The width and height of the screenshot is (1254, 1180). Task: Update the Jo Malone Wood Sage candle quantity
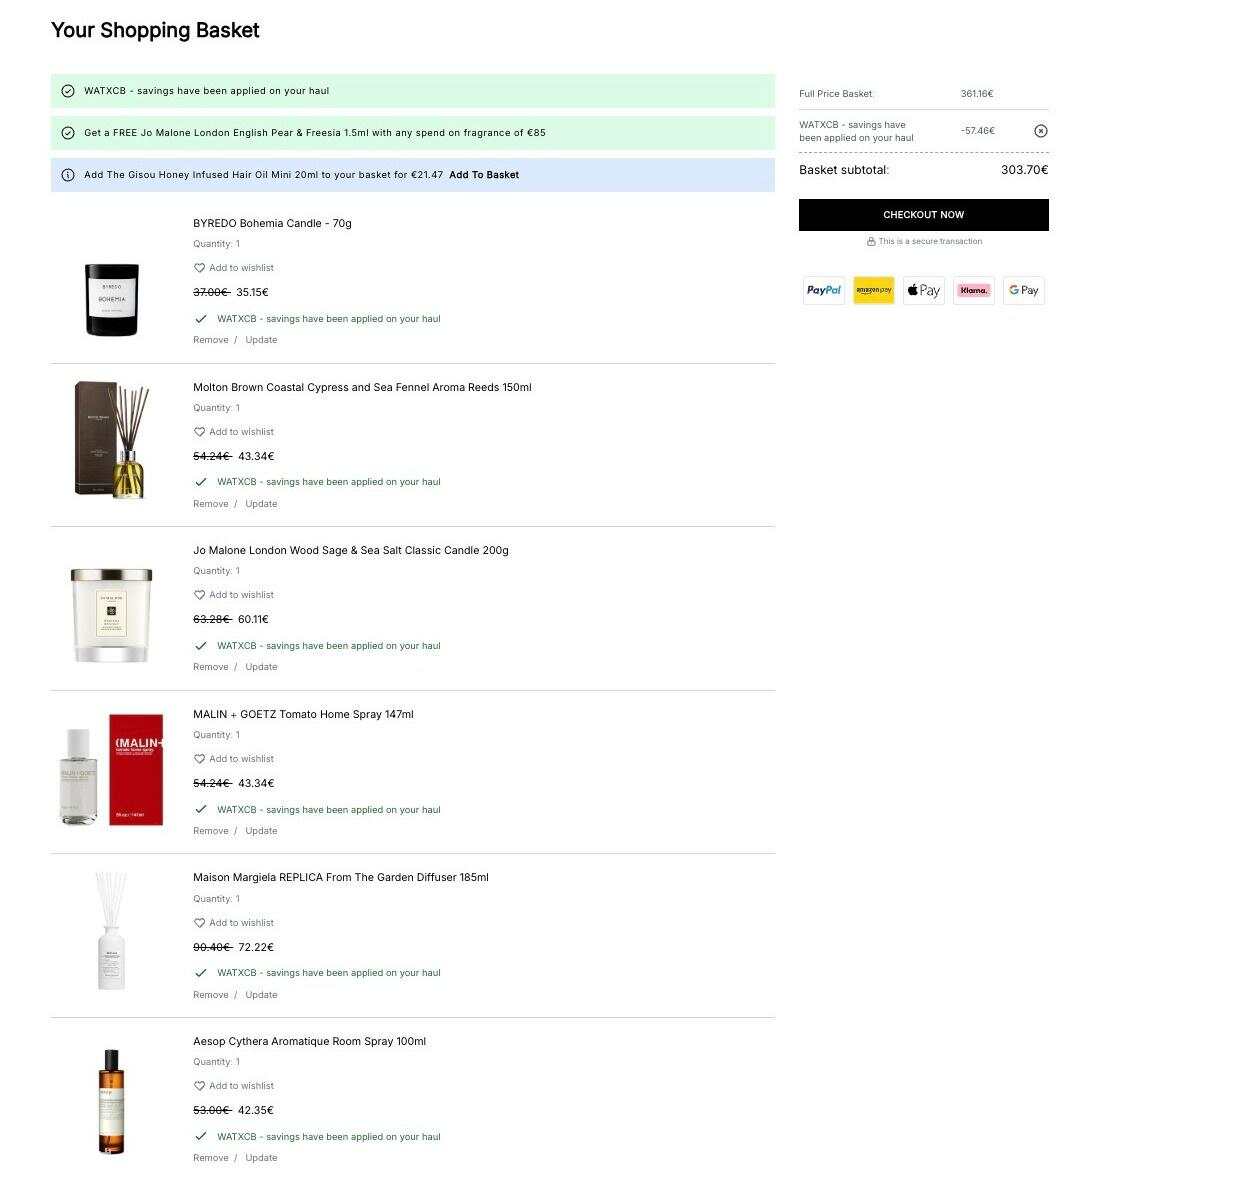261,667
